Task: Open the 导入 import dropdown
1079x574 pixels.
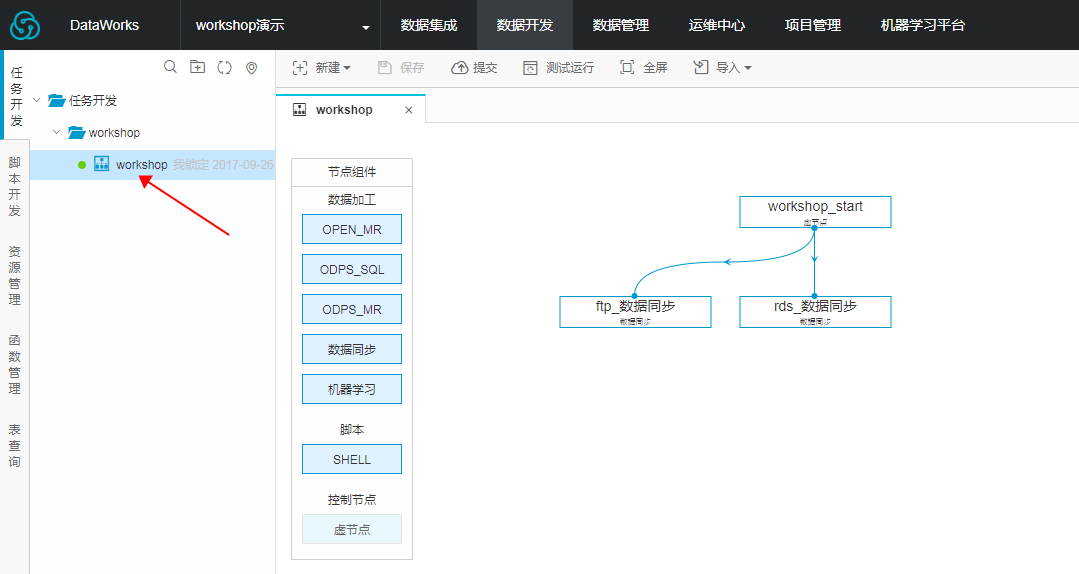Action: (x=722, y=67)
